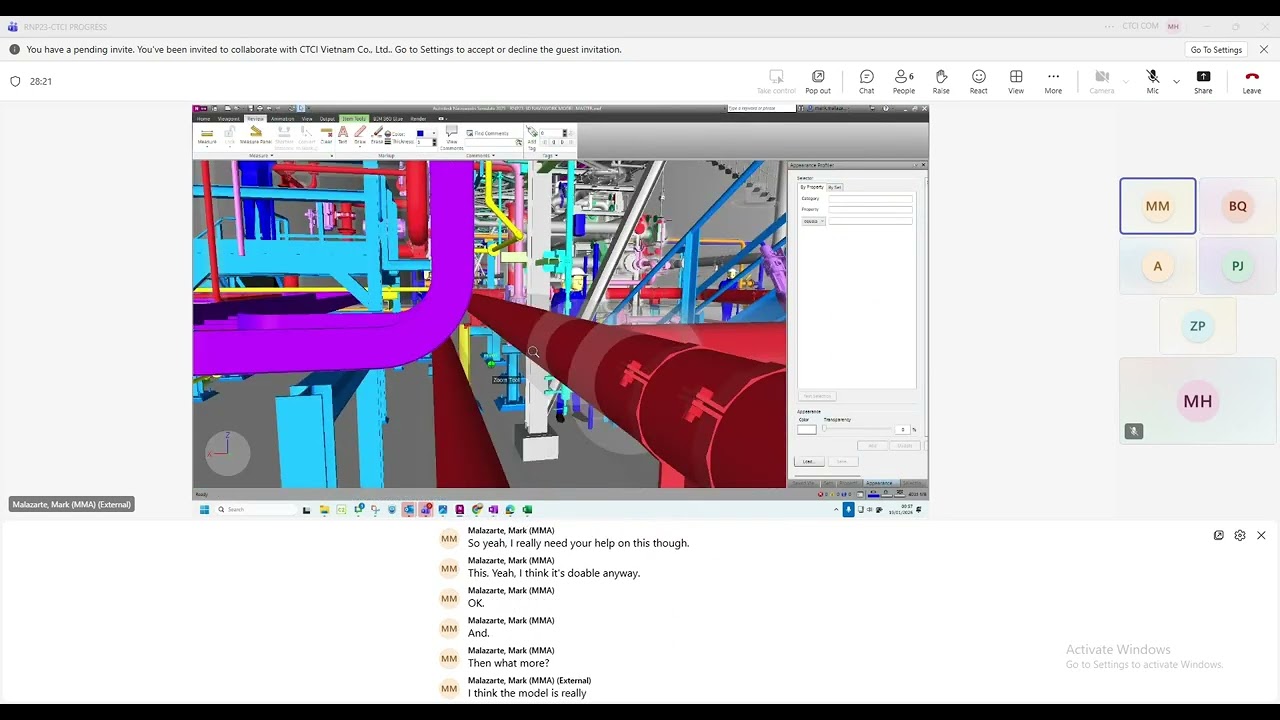Image resolution: width=1280 pixels, height=720 pixels.
Task: Select BQ participant tile
Action: click(1238, 206)
